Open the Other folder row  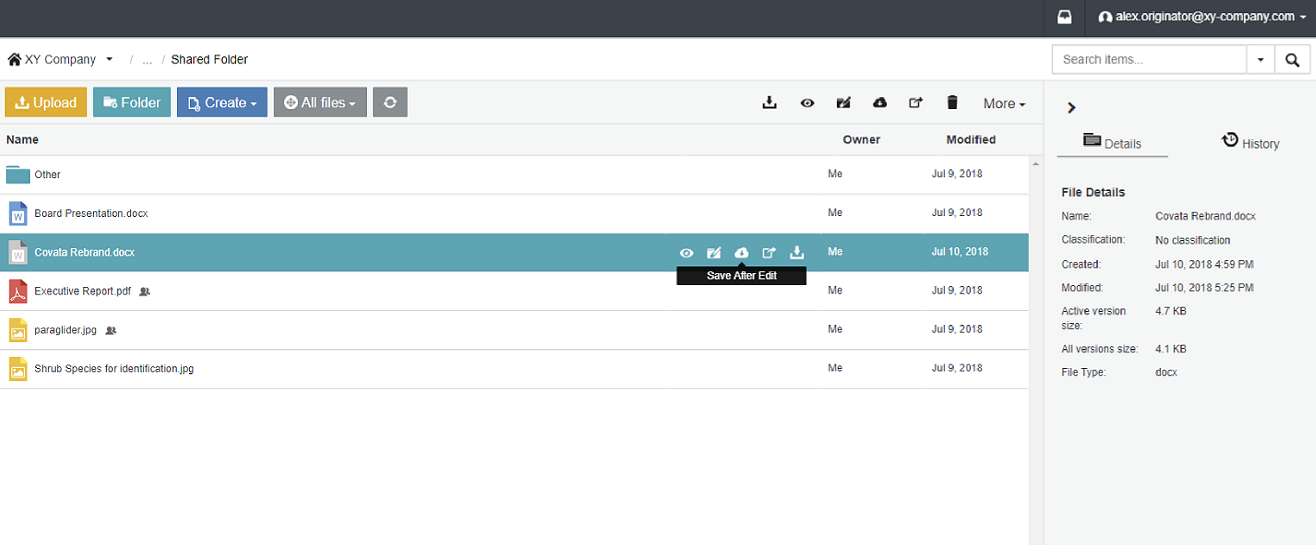(x=514, y=174)
